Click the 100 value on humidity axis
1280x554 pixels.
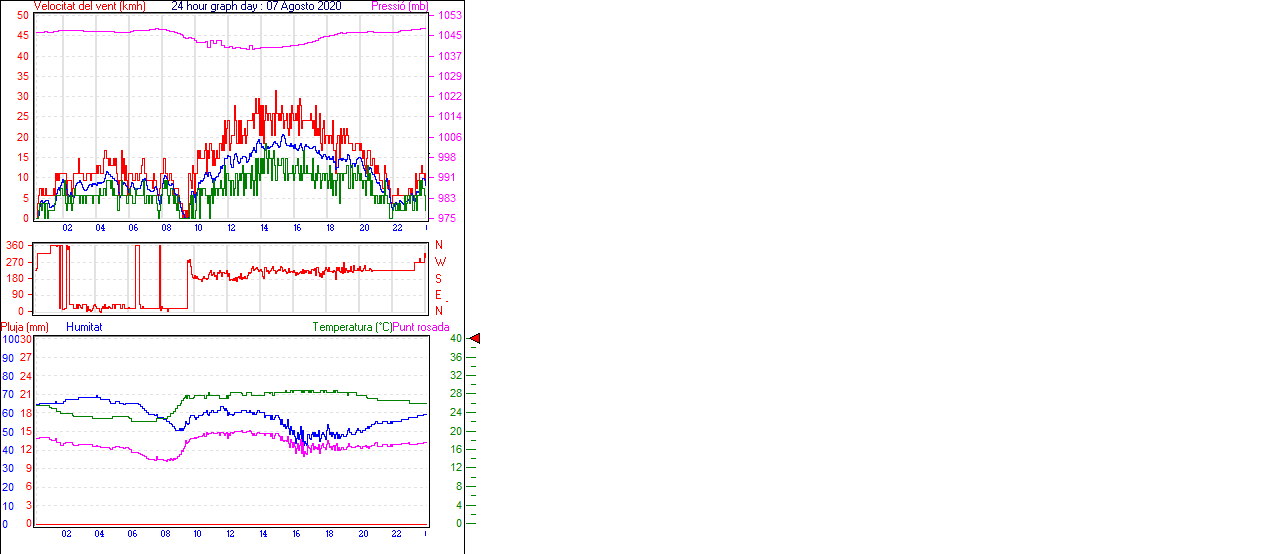click(9, 340)
